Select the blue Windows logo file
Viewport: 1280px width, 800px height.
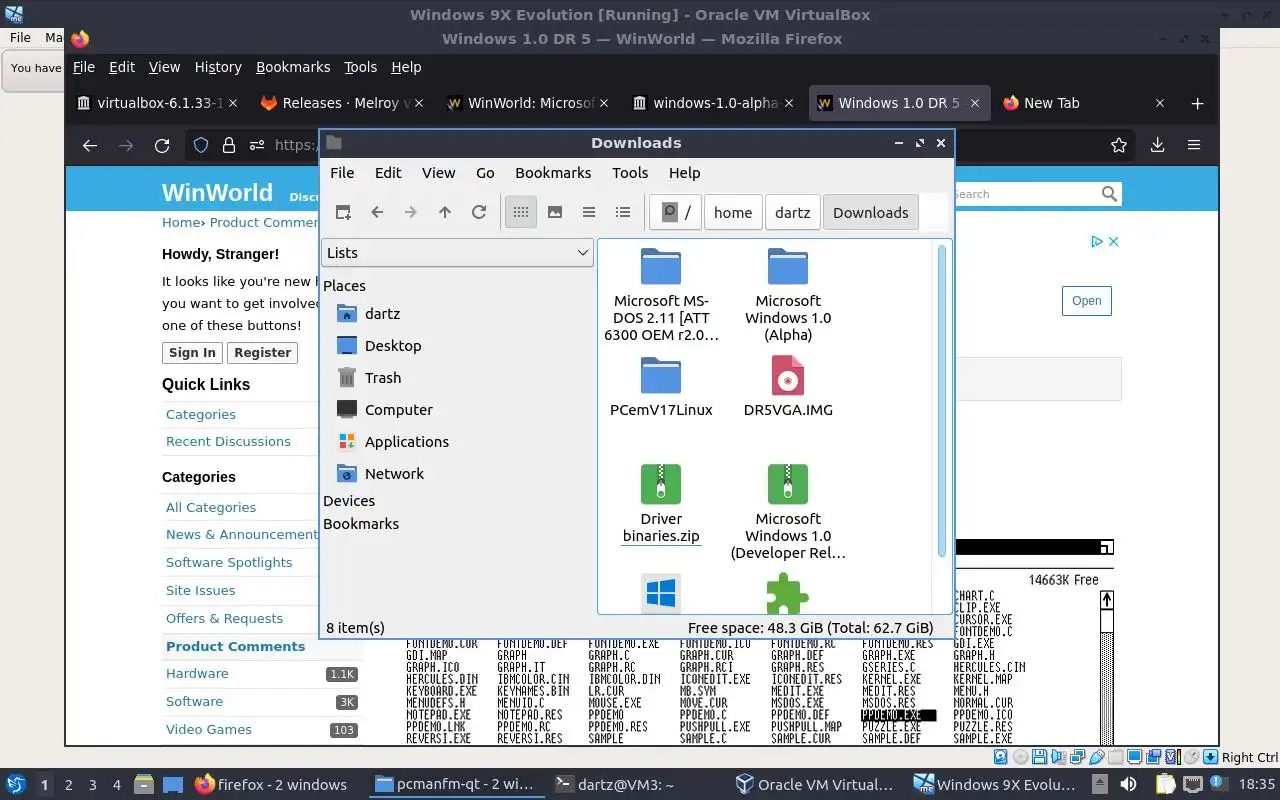coord(661,593)
